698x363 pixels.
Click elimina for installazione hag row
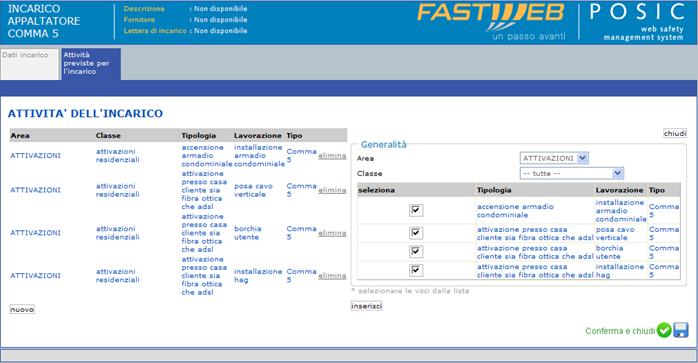click(x=332, y=275)
